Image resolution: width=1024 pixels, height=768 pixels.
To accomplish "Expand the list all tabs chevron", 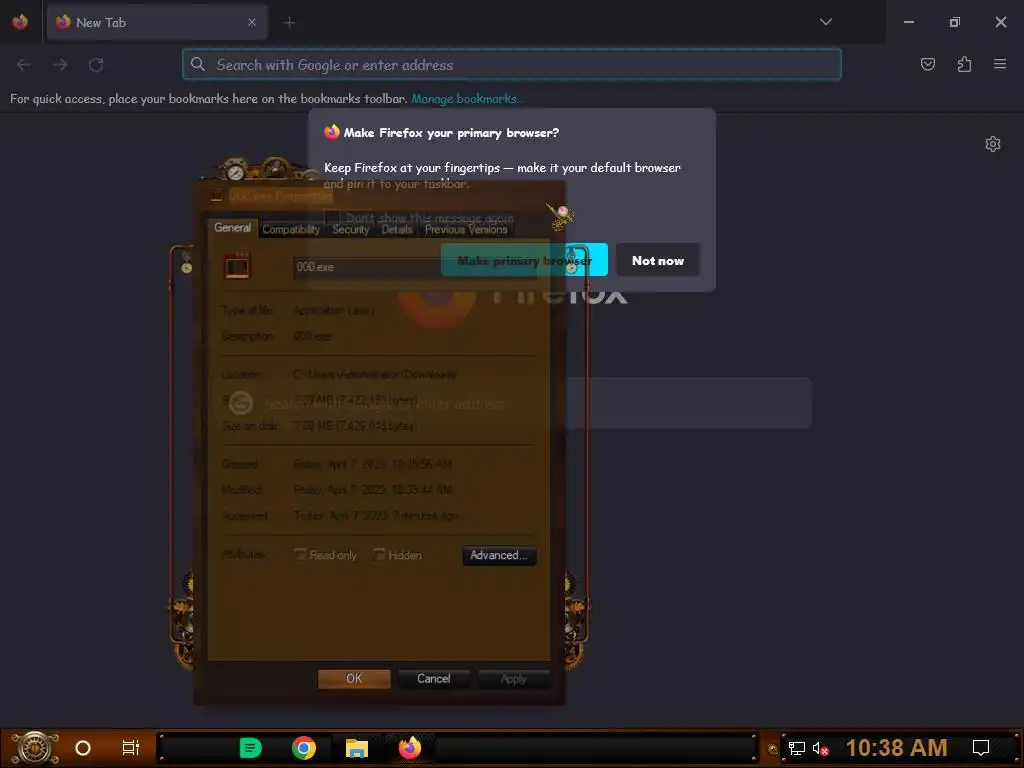I will tap(825, 22).
